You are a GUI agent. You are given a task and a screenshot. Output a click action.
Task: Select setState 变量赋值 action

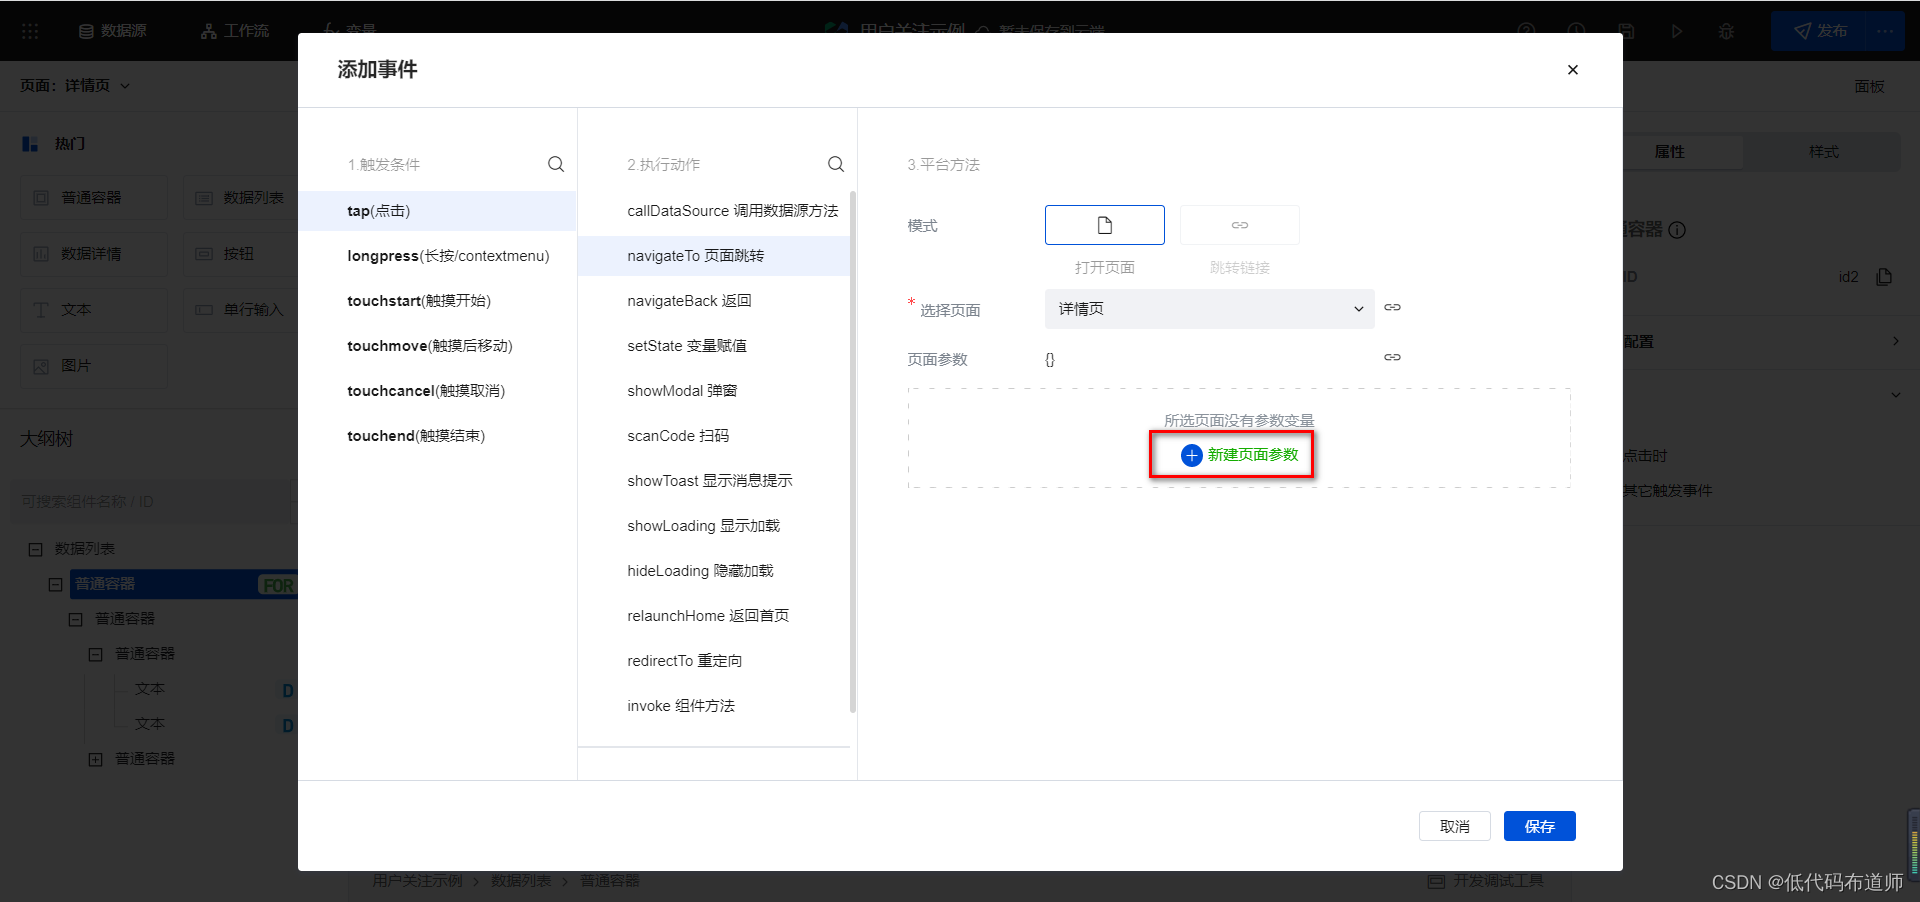click(714, 346)
